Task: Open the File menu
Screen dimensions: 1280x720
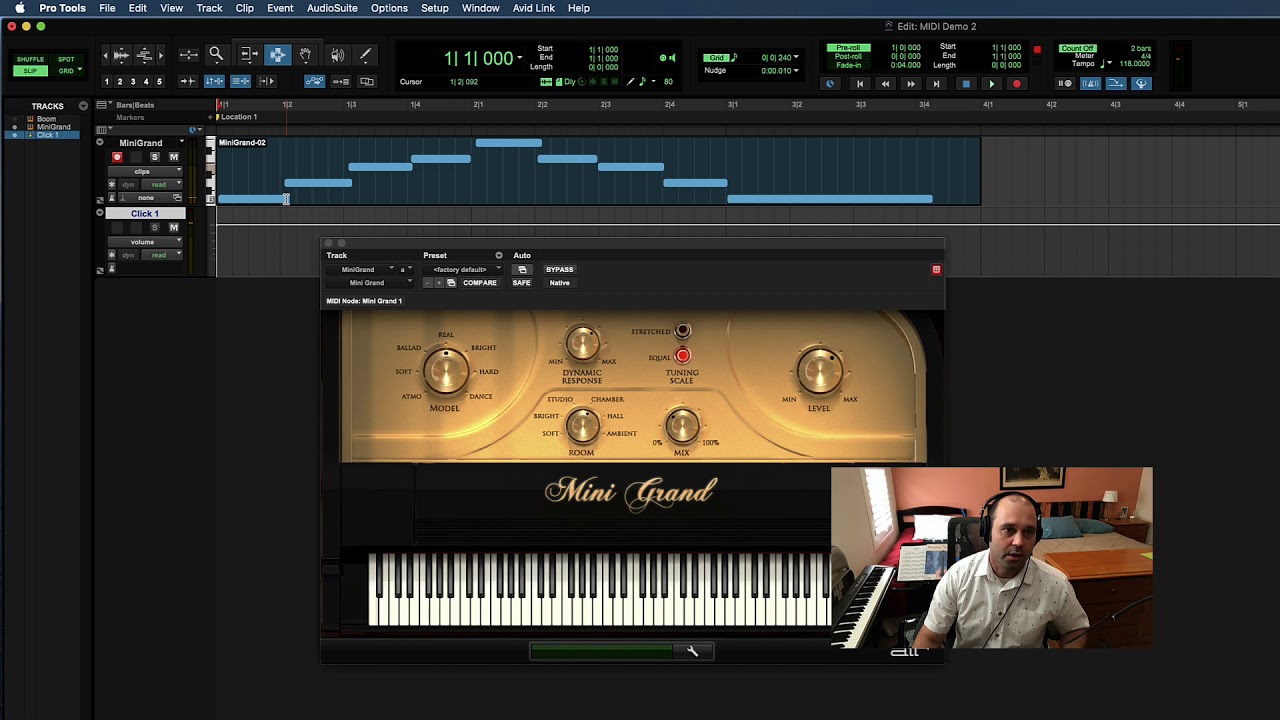Action: click(107, 8)
